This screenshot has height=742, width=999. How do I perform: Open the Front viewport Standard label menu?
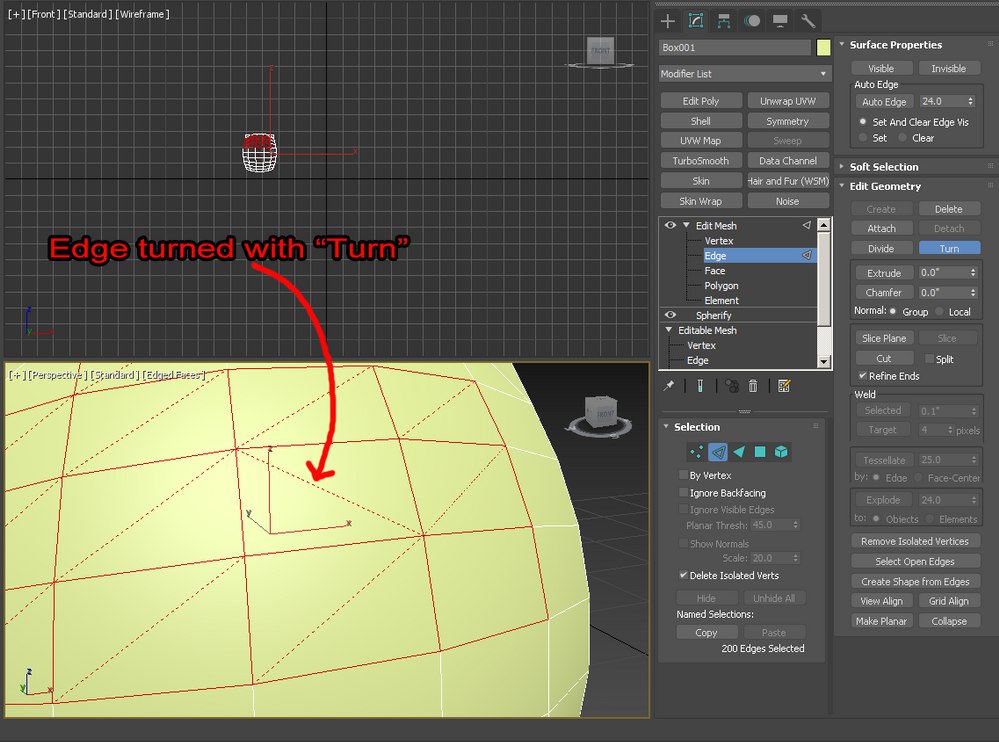click(87, 14)
